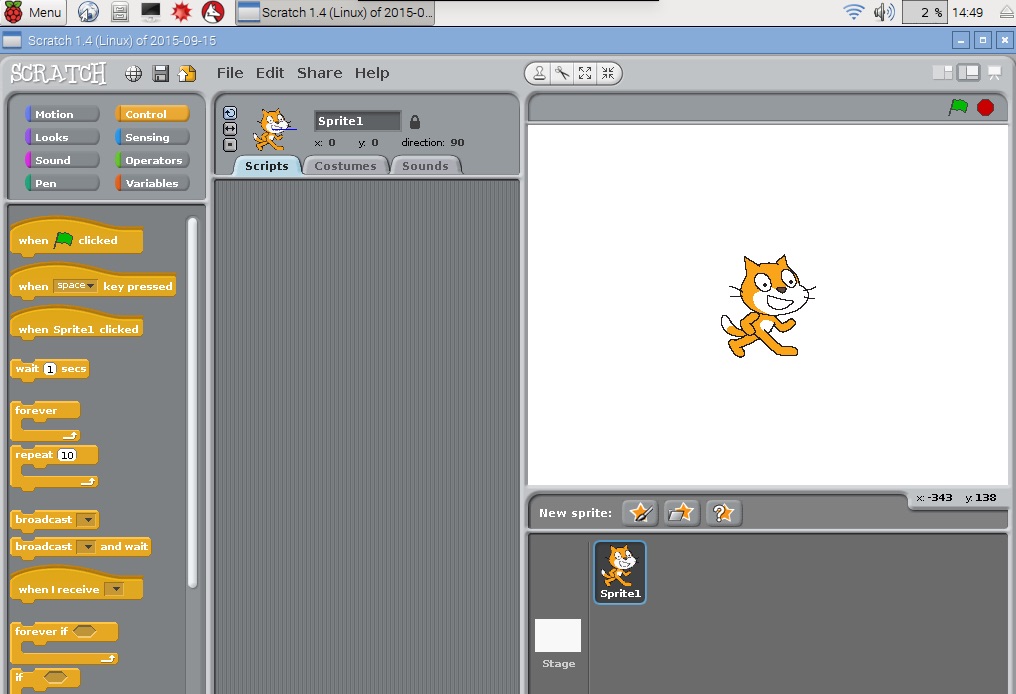
Task: Switch to the Costumes tab
Action: point(345,166)
